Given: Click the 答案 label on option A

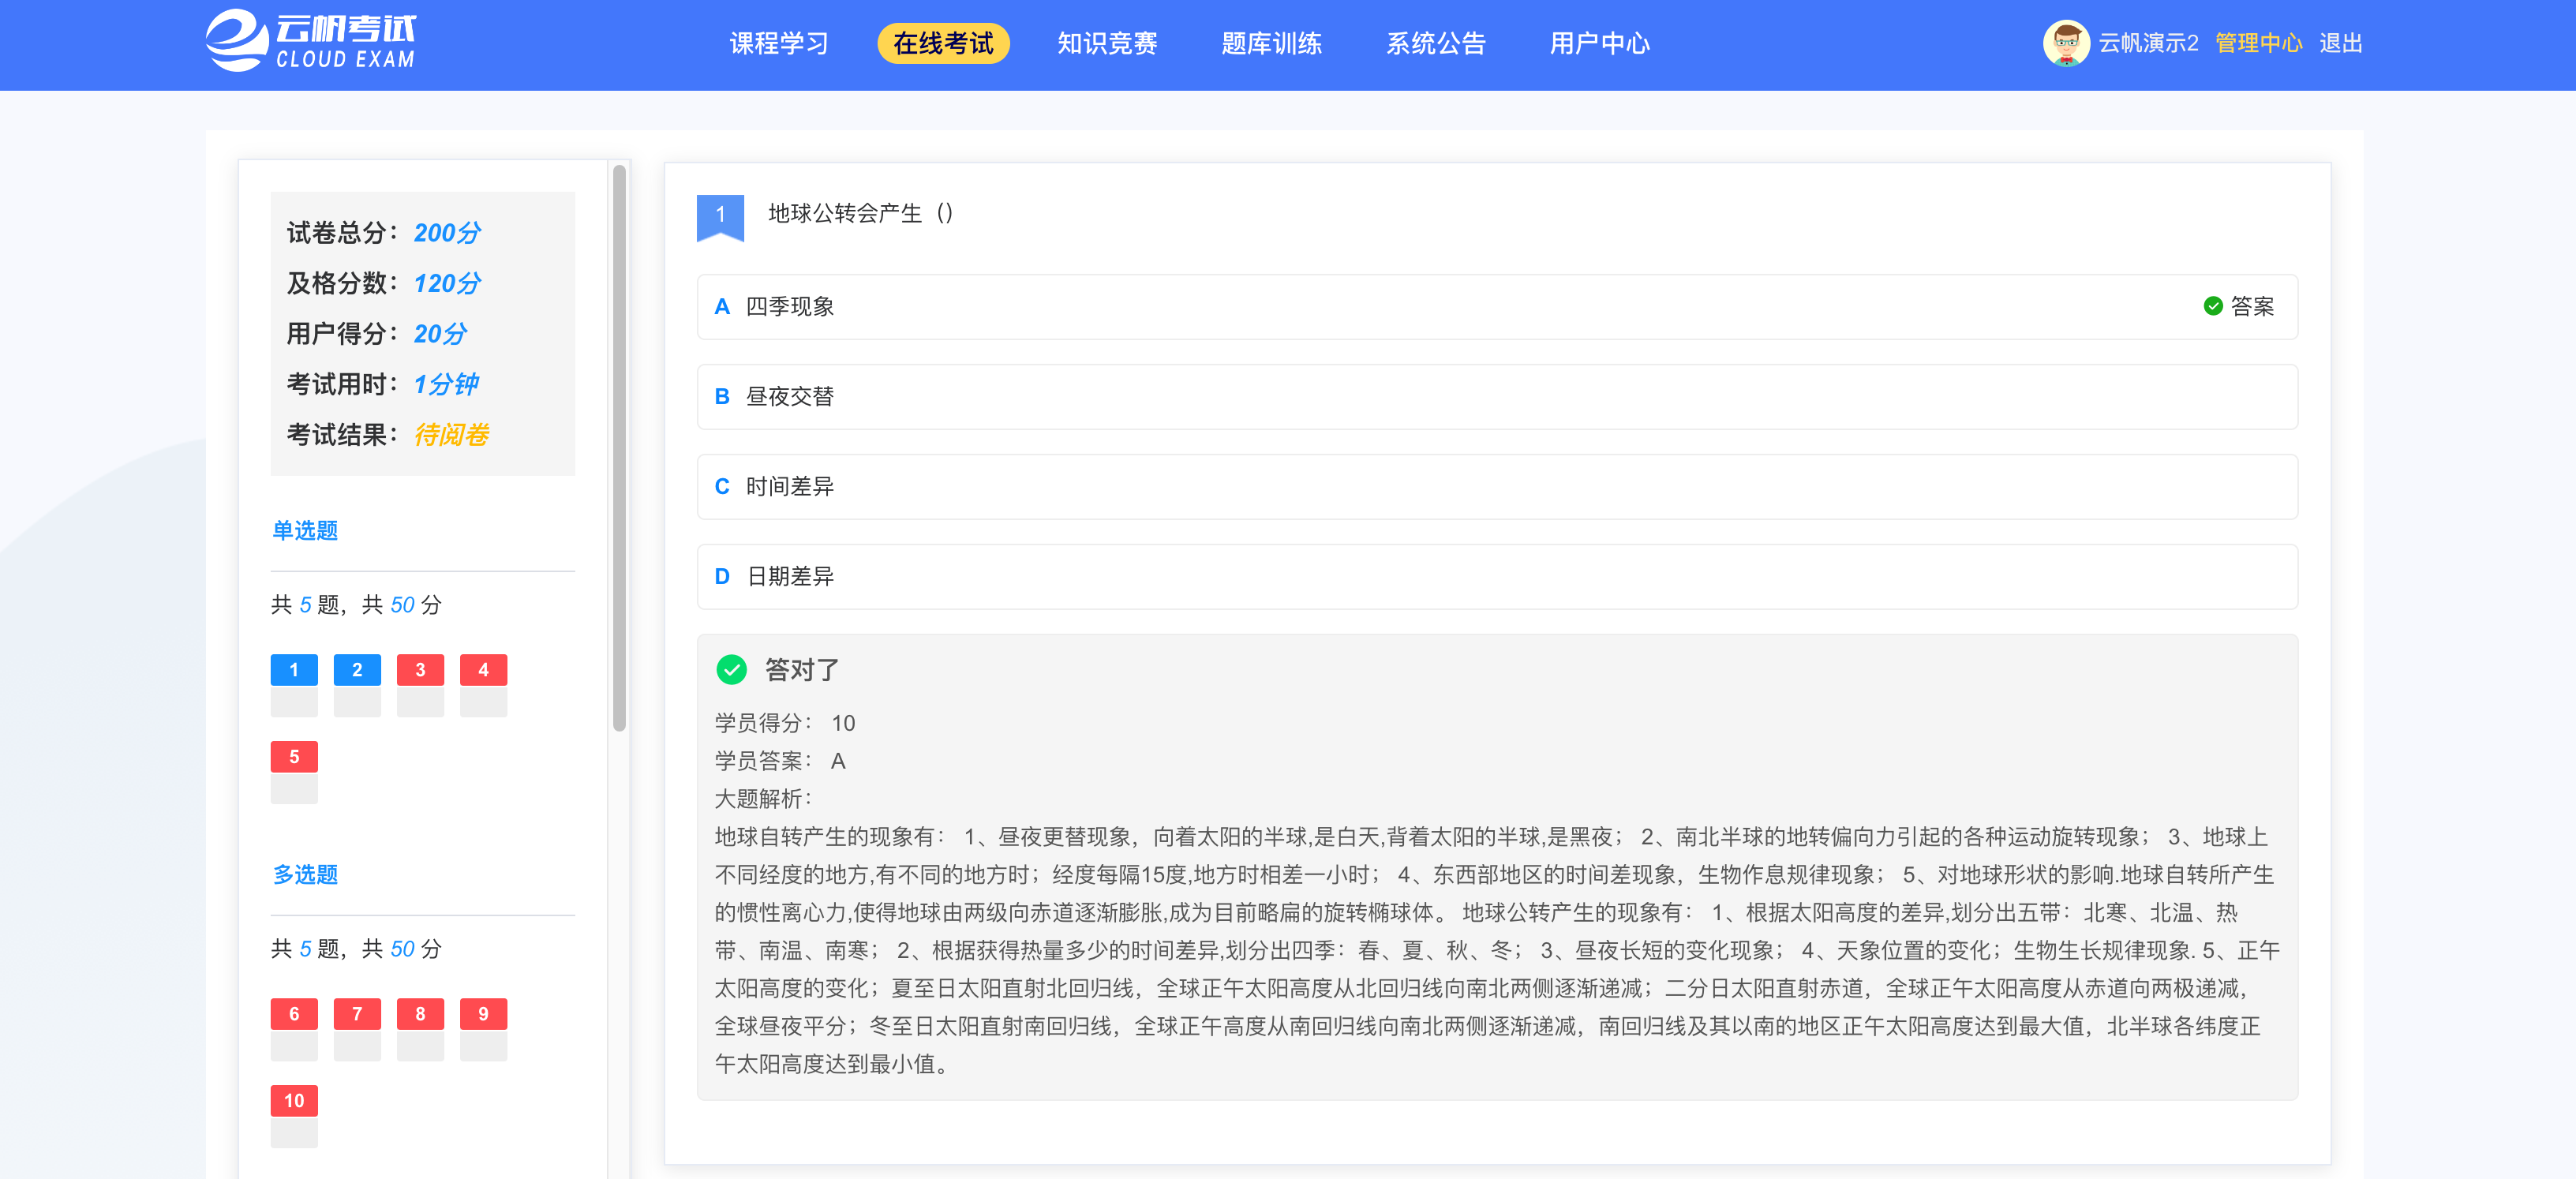Looking at the screenshot, I should click(2252, 306).
